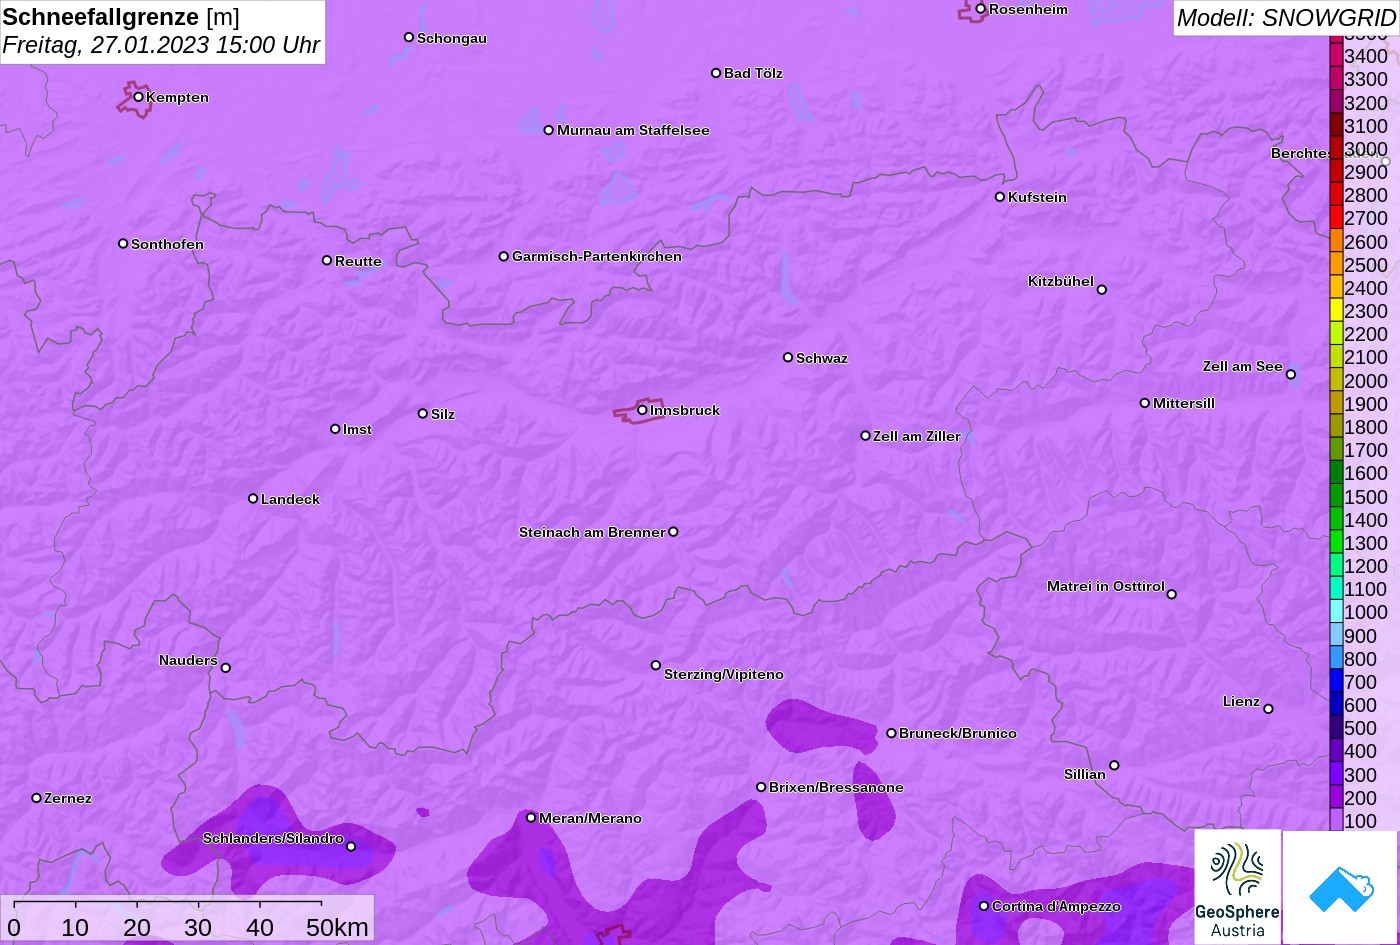The width and height of the screenshot is (1400, 945).
Task: Click the Sterzing/Vipiteno name label
Action: point(724,674)
